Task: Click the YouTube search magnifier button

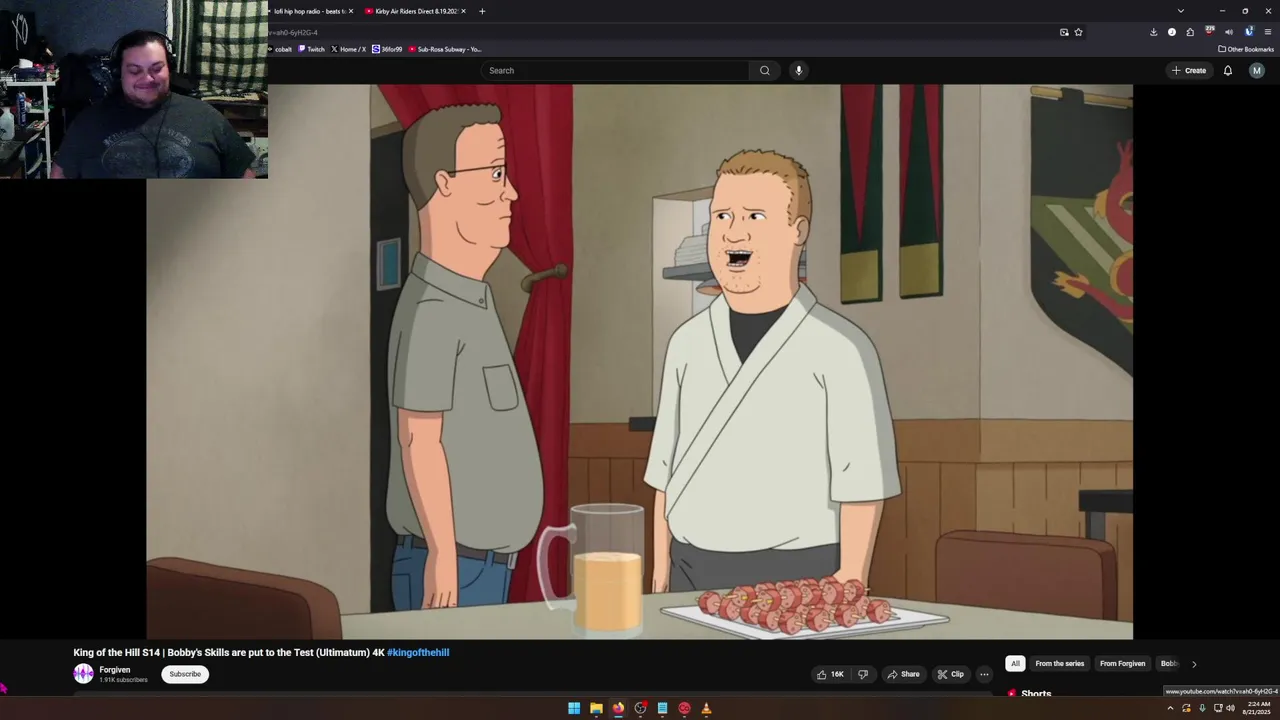Action: (765, 70)
